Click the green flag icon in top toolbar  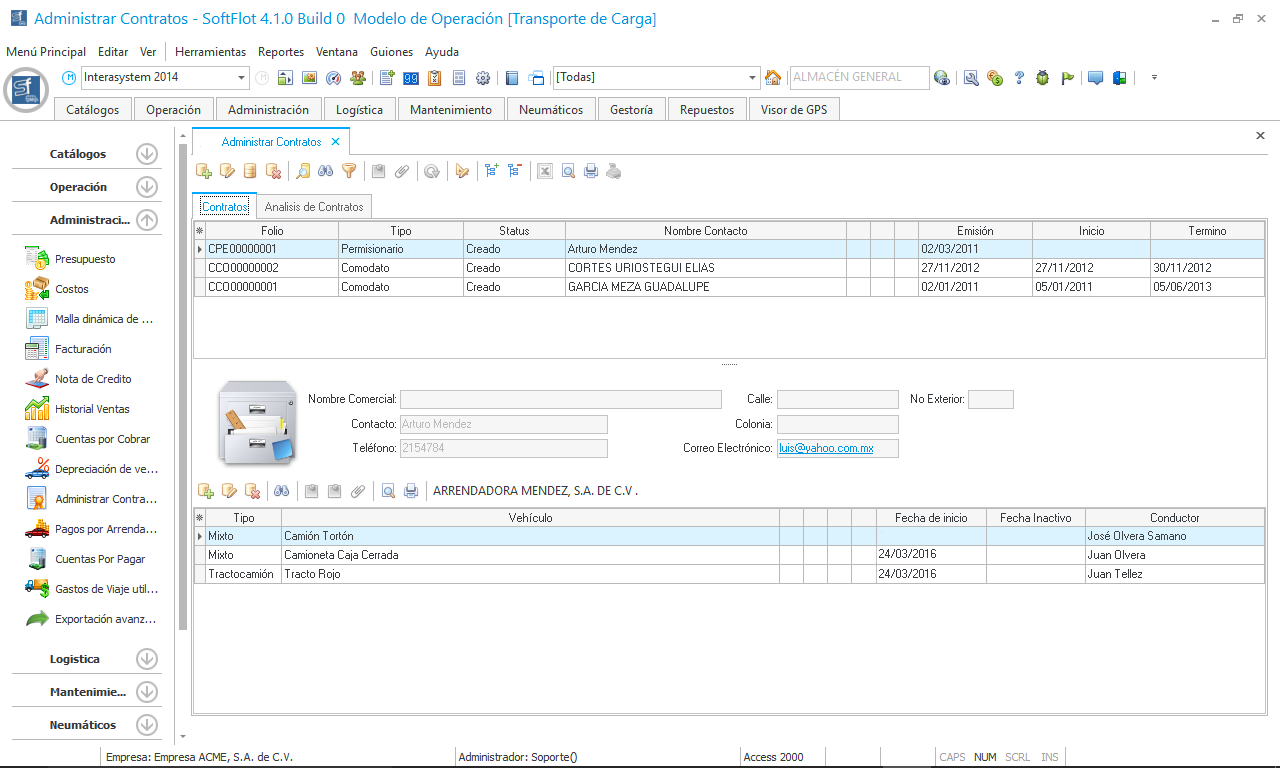pos(1067,78)
